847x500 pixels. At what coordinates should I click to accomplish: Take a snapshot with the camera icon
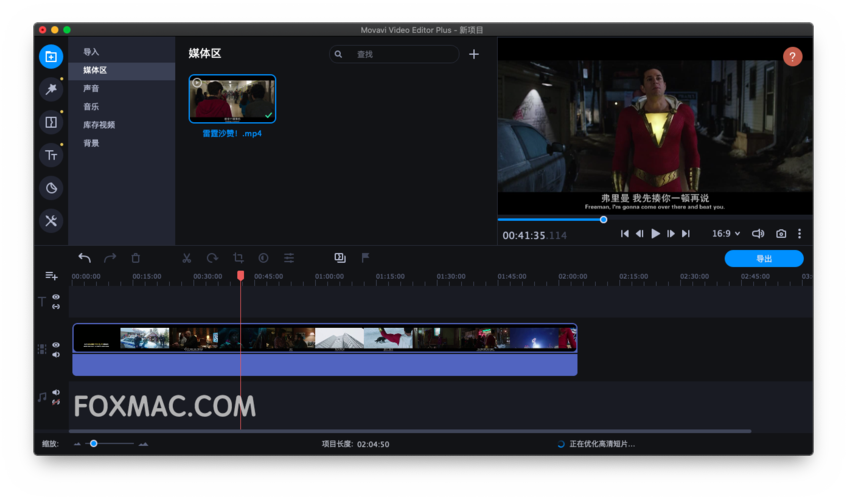coord(781,234)
